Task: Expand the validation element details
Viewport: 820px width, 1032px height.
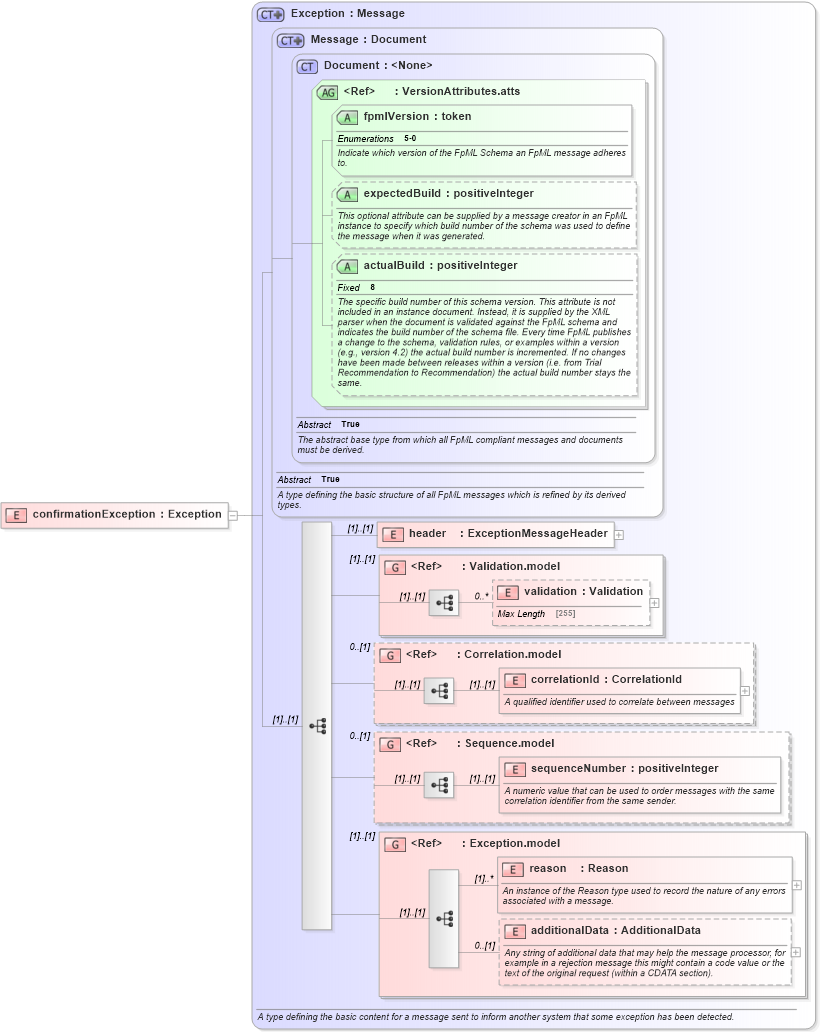Action: tap(654, 603)
